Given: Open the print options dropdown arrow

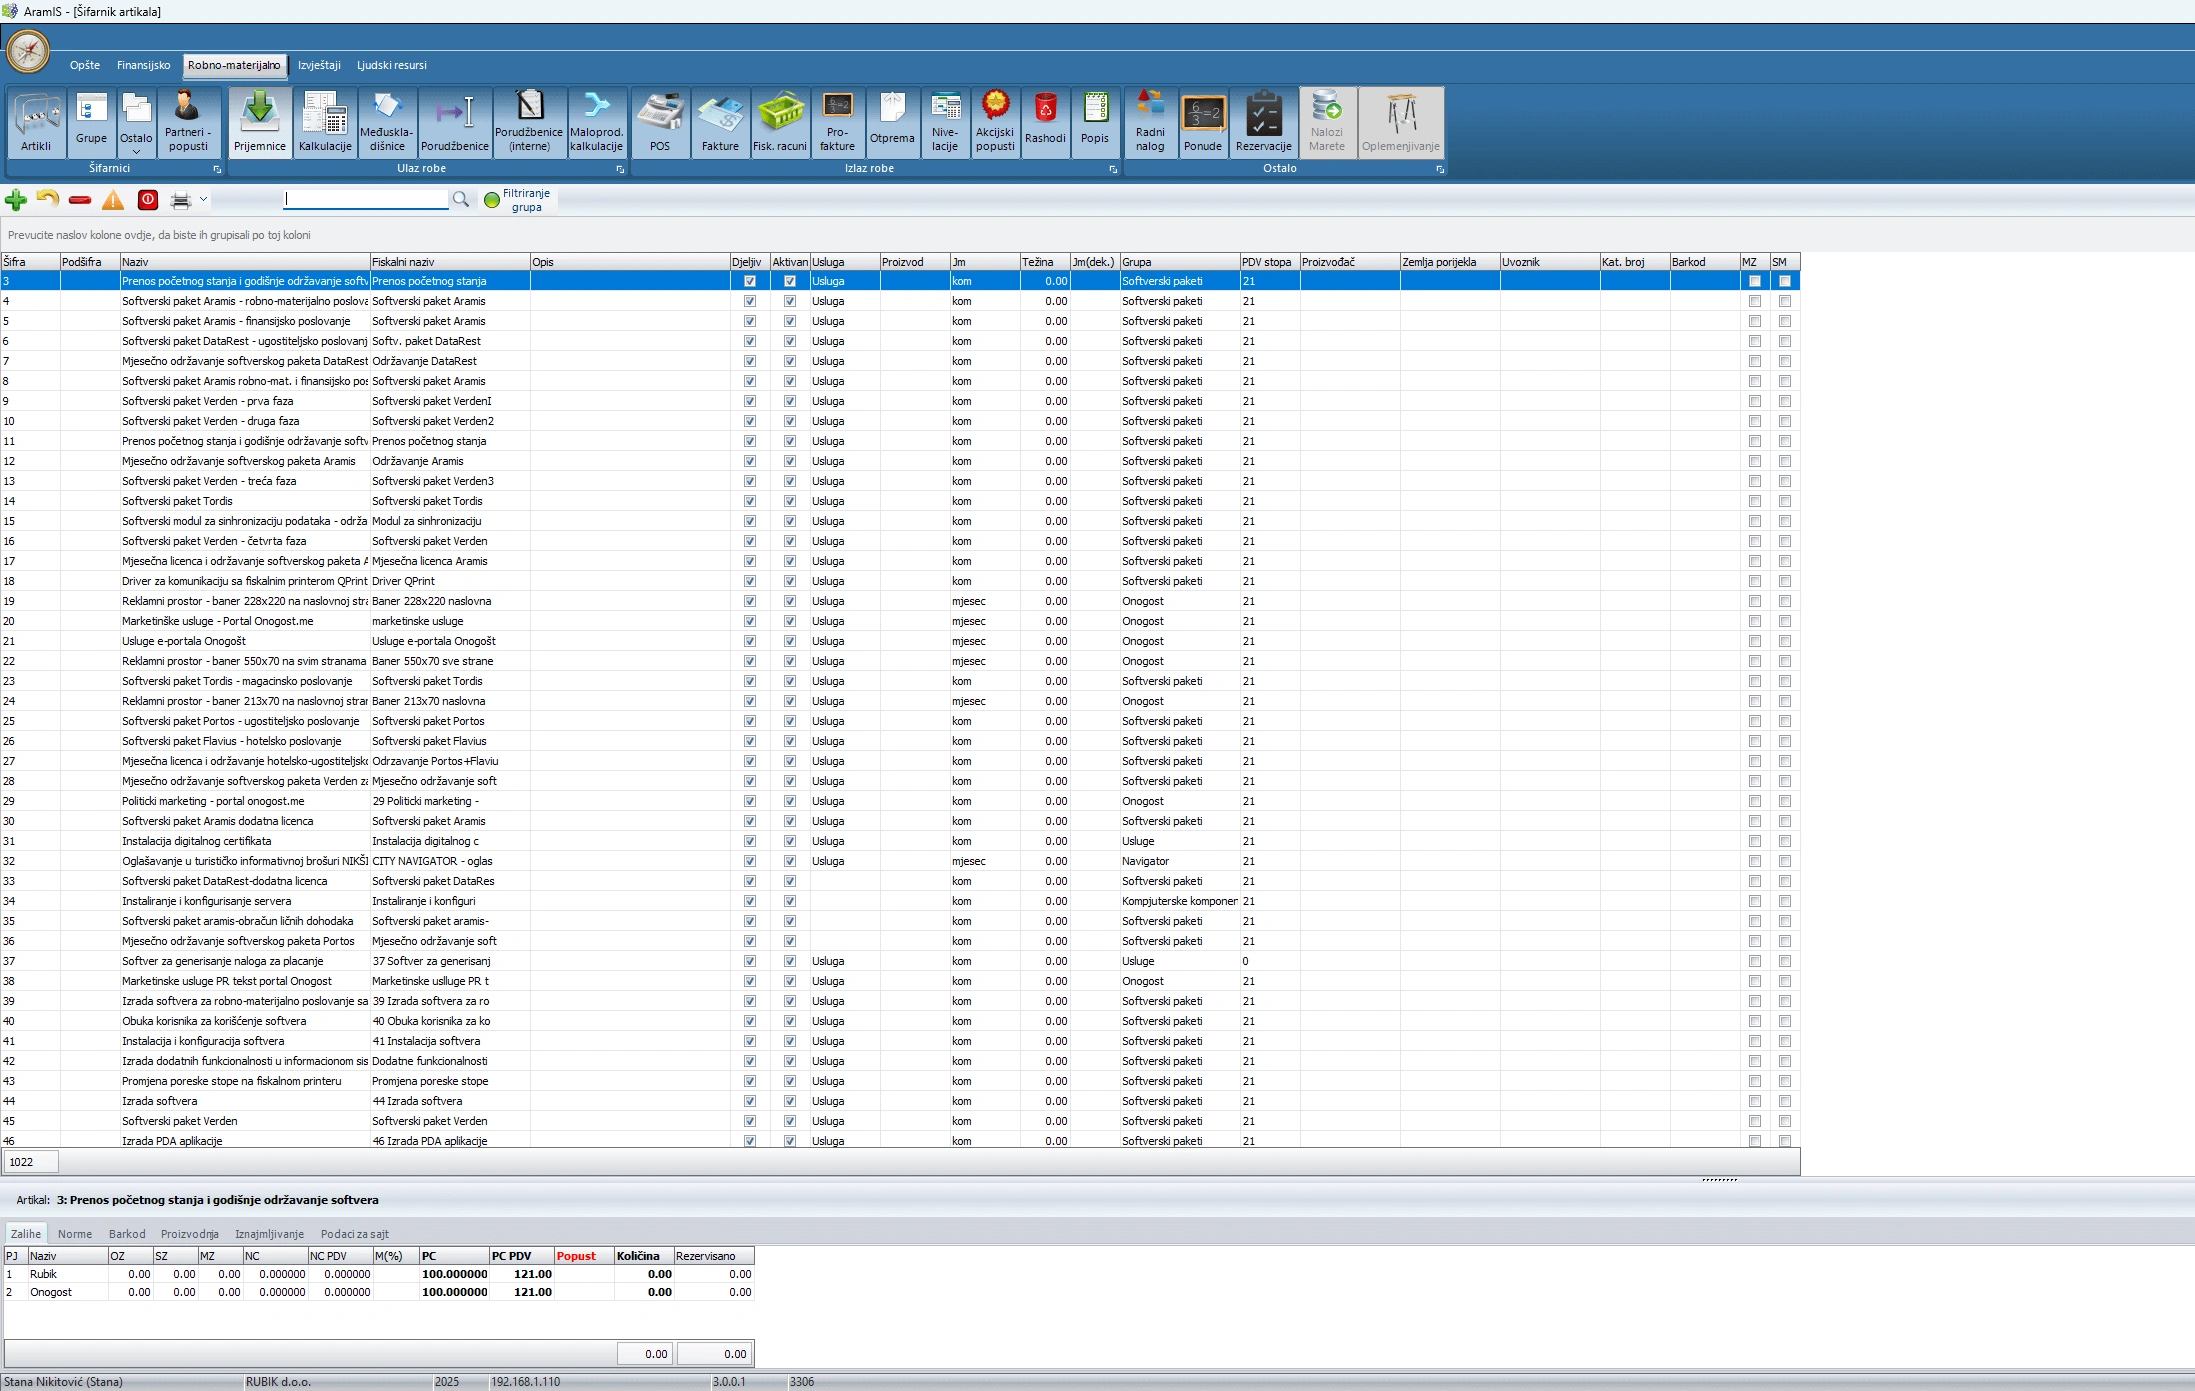Looking at the screenshot, I should [203, 200].
